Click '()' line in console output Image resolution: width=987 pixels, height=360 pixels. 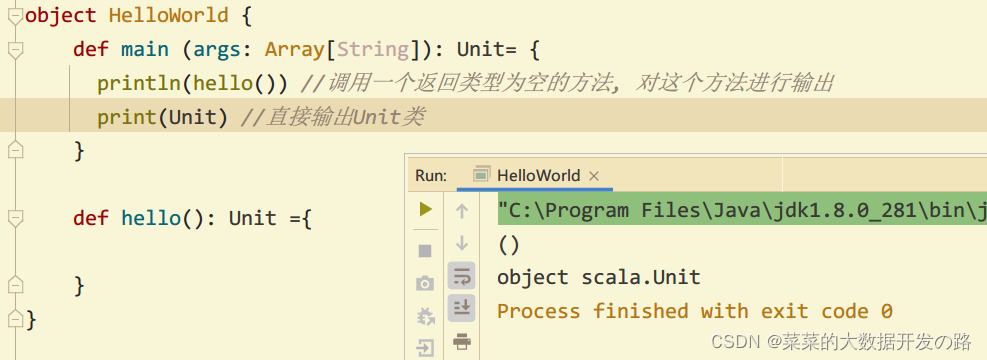click(x=509, y=244)
